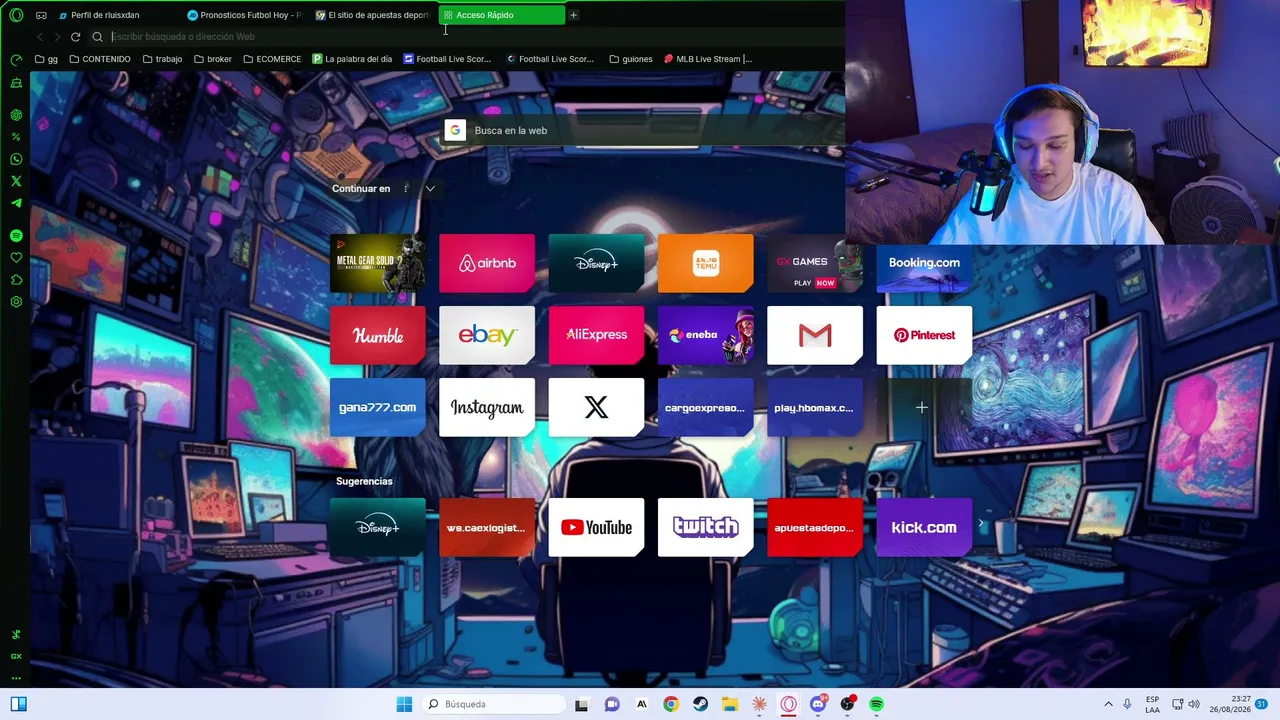Launch WhatsApp from the sidebar
Screen dimensions: 1280x720
point(16,159)
